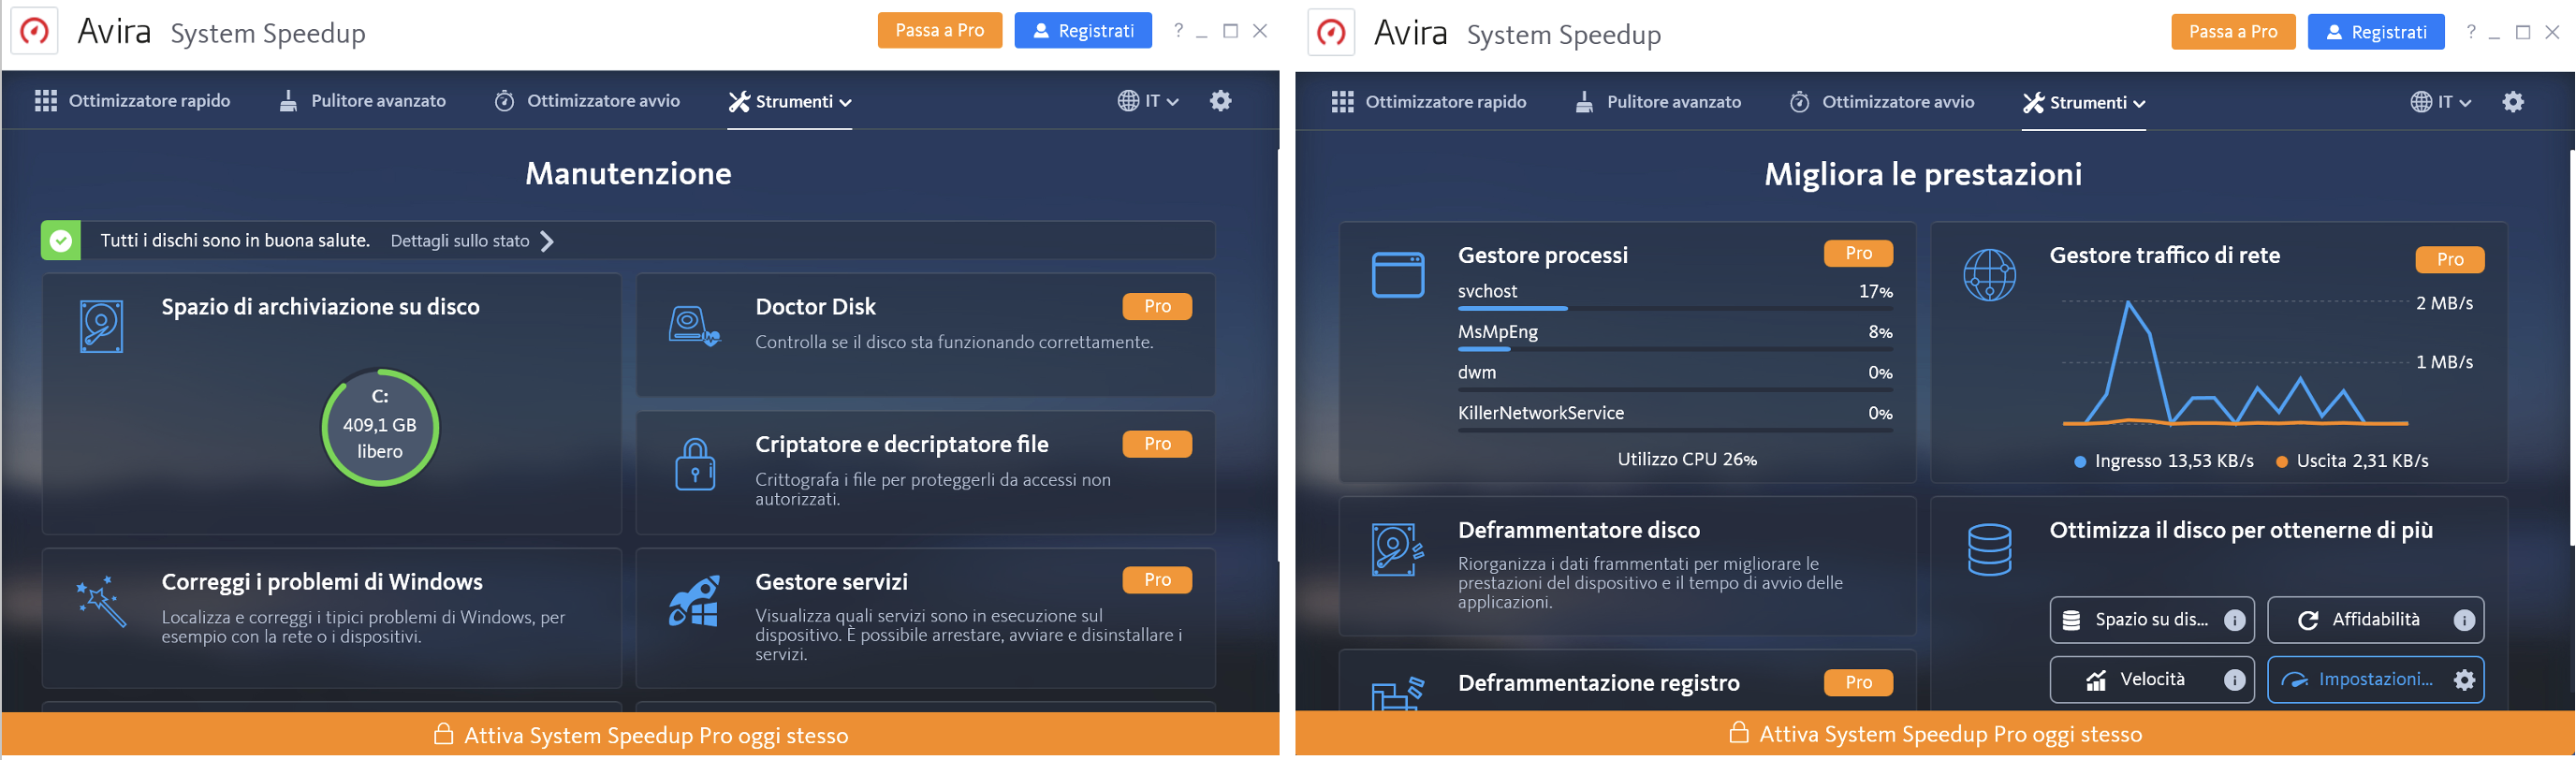Open Ottimizzatore rapido tab in right window
The width and height of the screenshot is (2576, 760).
pos(1429,102)
